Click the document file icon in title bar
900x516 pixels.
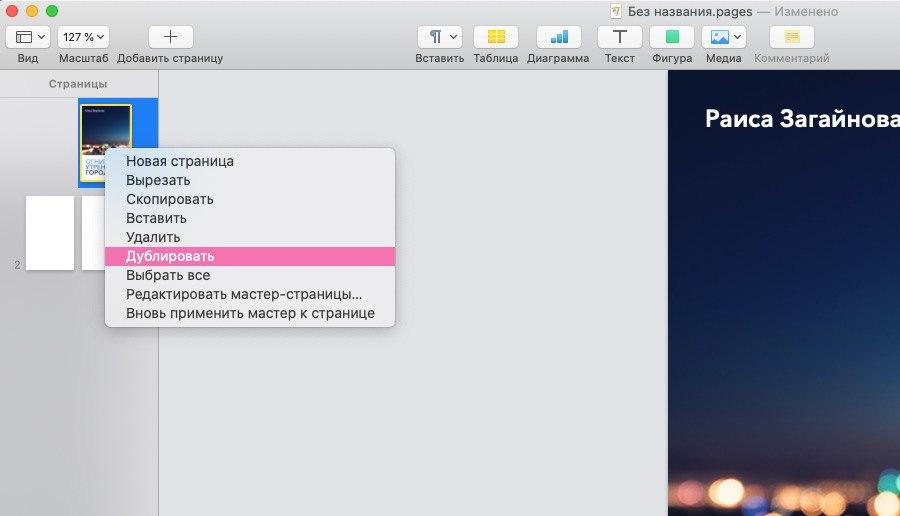616,12
